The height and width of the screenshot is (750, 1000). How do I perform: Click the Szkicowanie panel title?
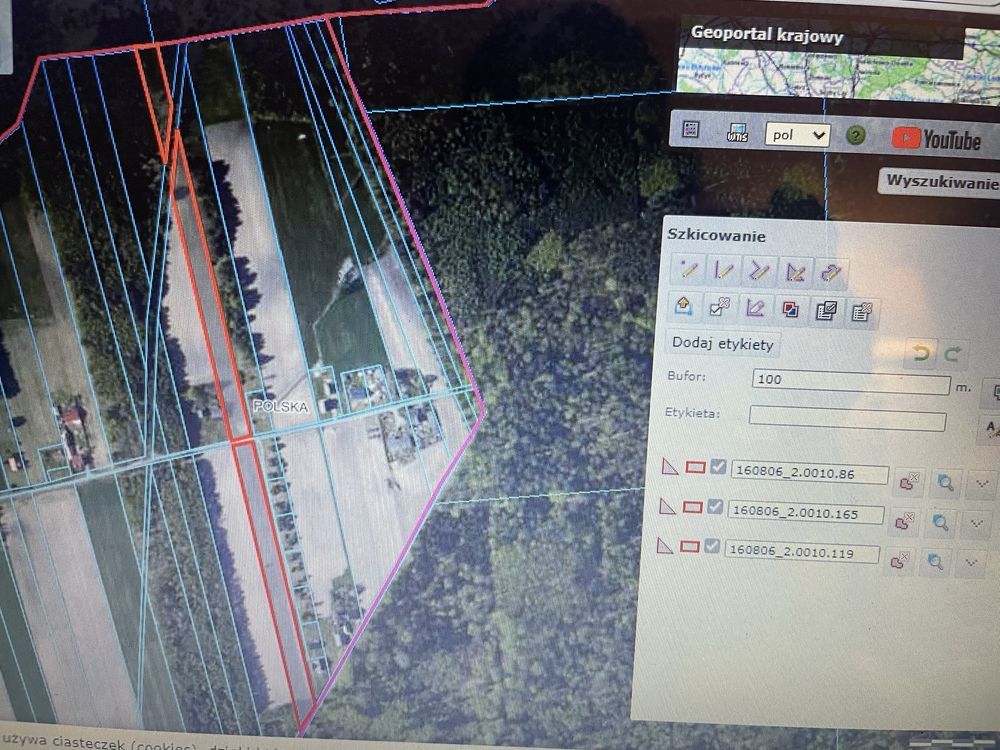pyautogui.click(x=716, y=235)
